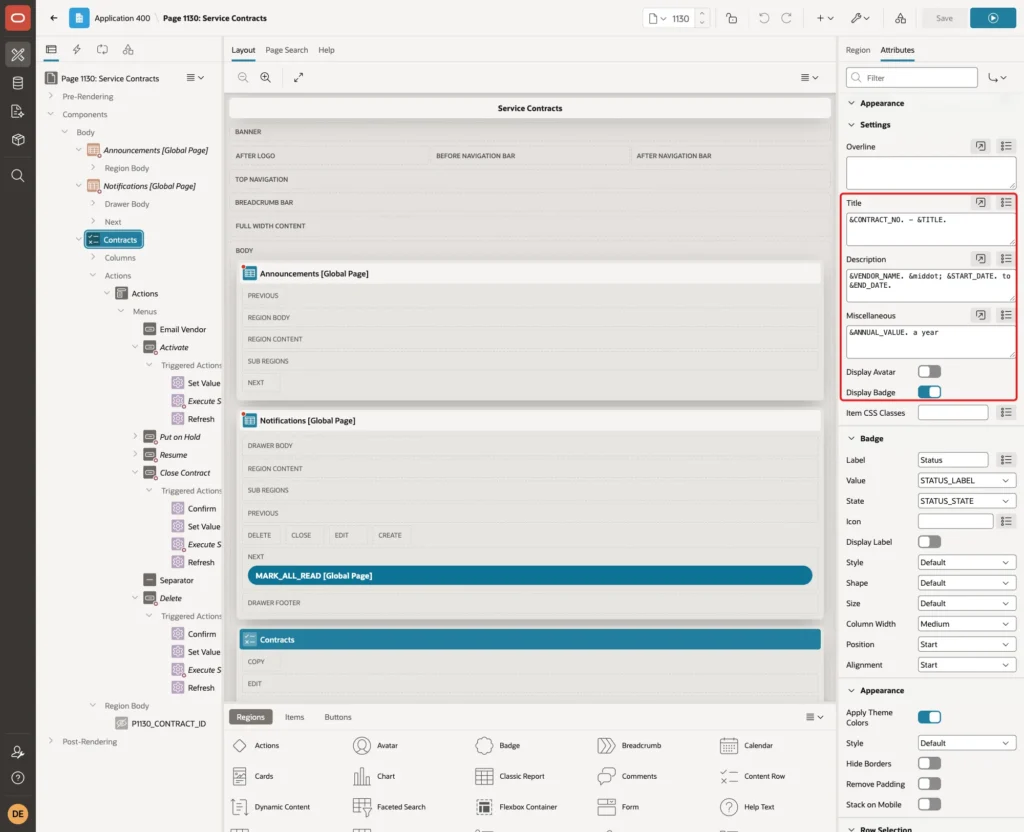Open substitution list for Description field
Viewport: 1024px width, 832px height.
click(1006, 259)
